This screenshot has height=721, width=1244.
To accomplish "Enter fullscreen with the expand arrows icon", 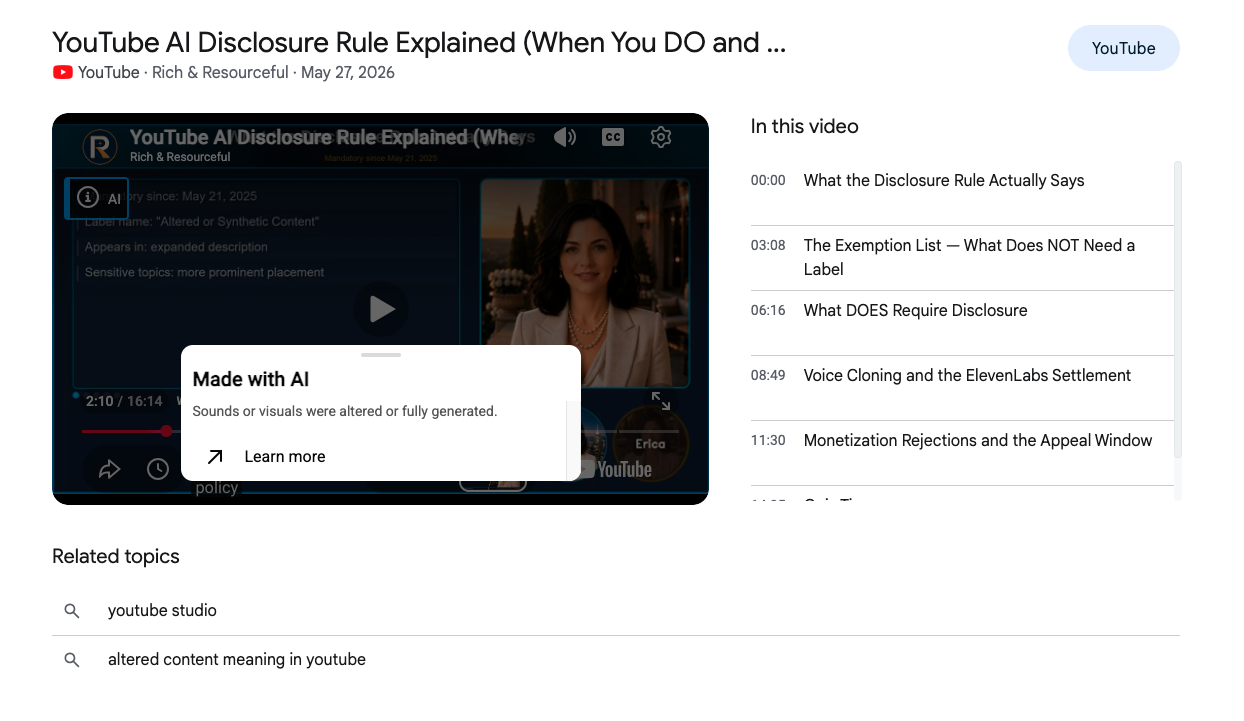I will coord(661,401).
